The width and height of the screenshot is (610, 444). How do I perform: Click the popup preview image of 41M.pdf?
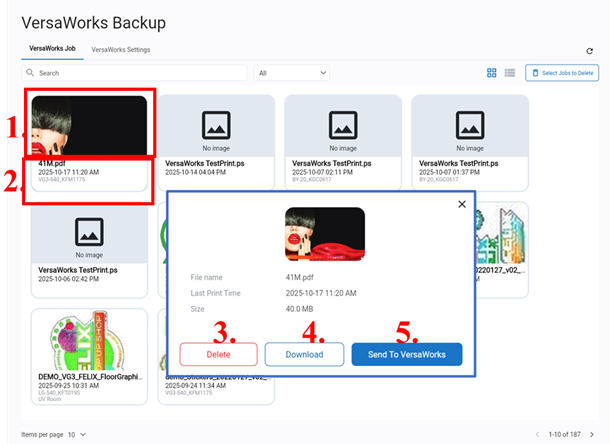click(325, 234)
